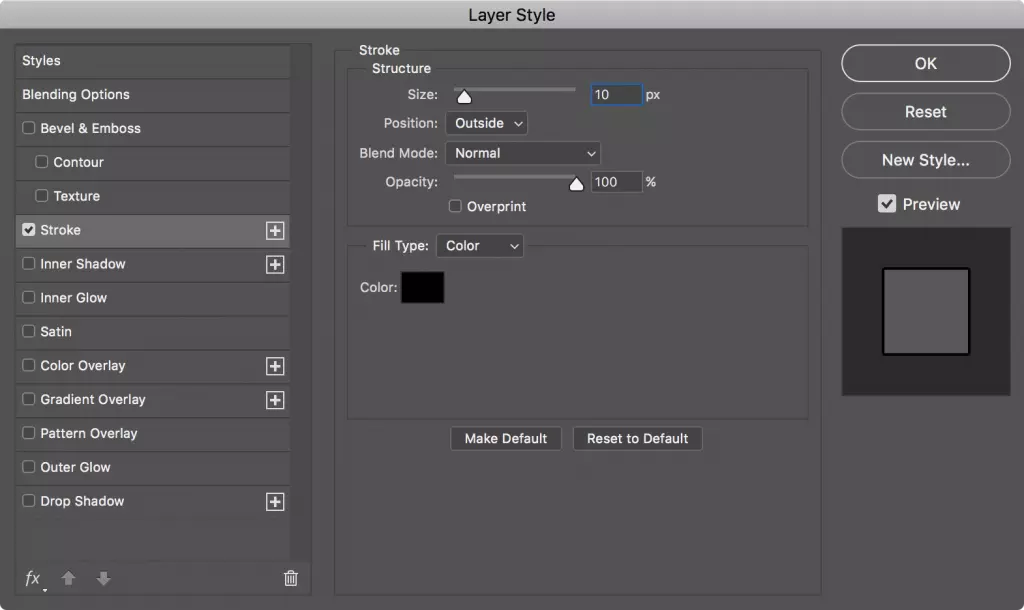Select Outer Glow label in the list

[76, 468]
